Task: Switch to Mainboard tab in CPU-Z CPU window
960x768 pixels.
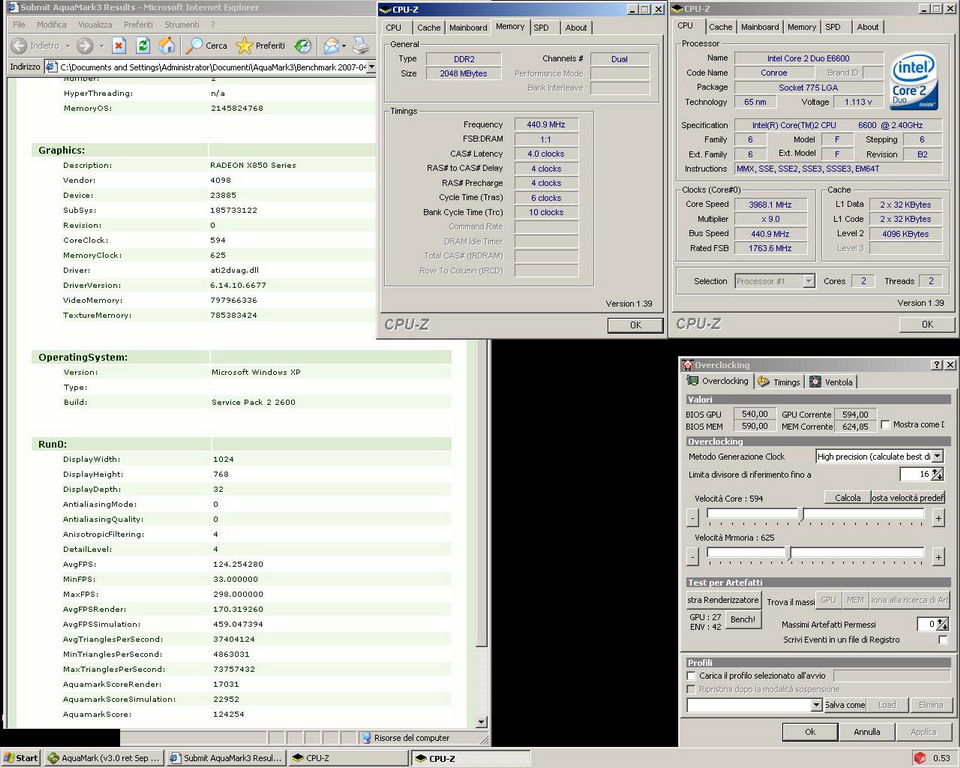Action: [x=760, y=27]
